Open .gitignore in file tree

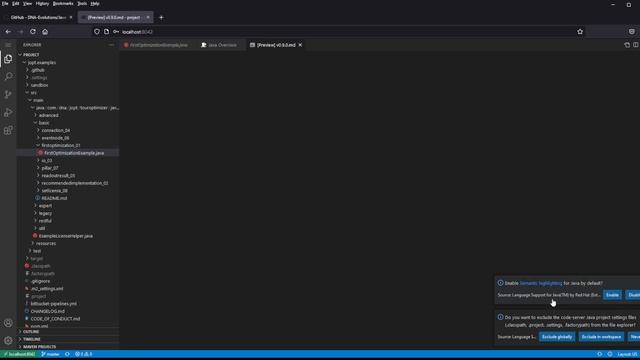tap(68, 281)
